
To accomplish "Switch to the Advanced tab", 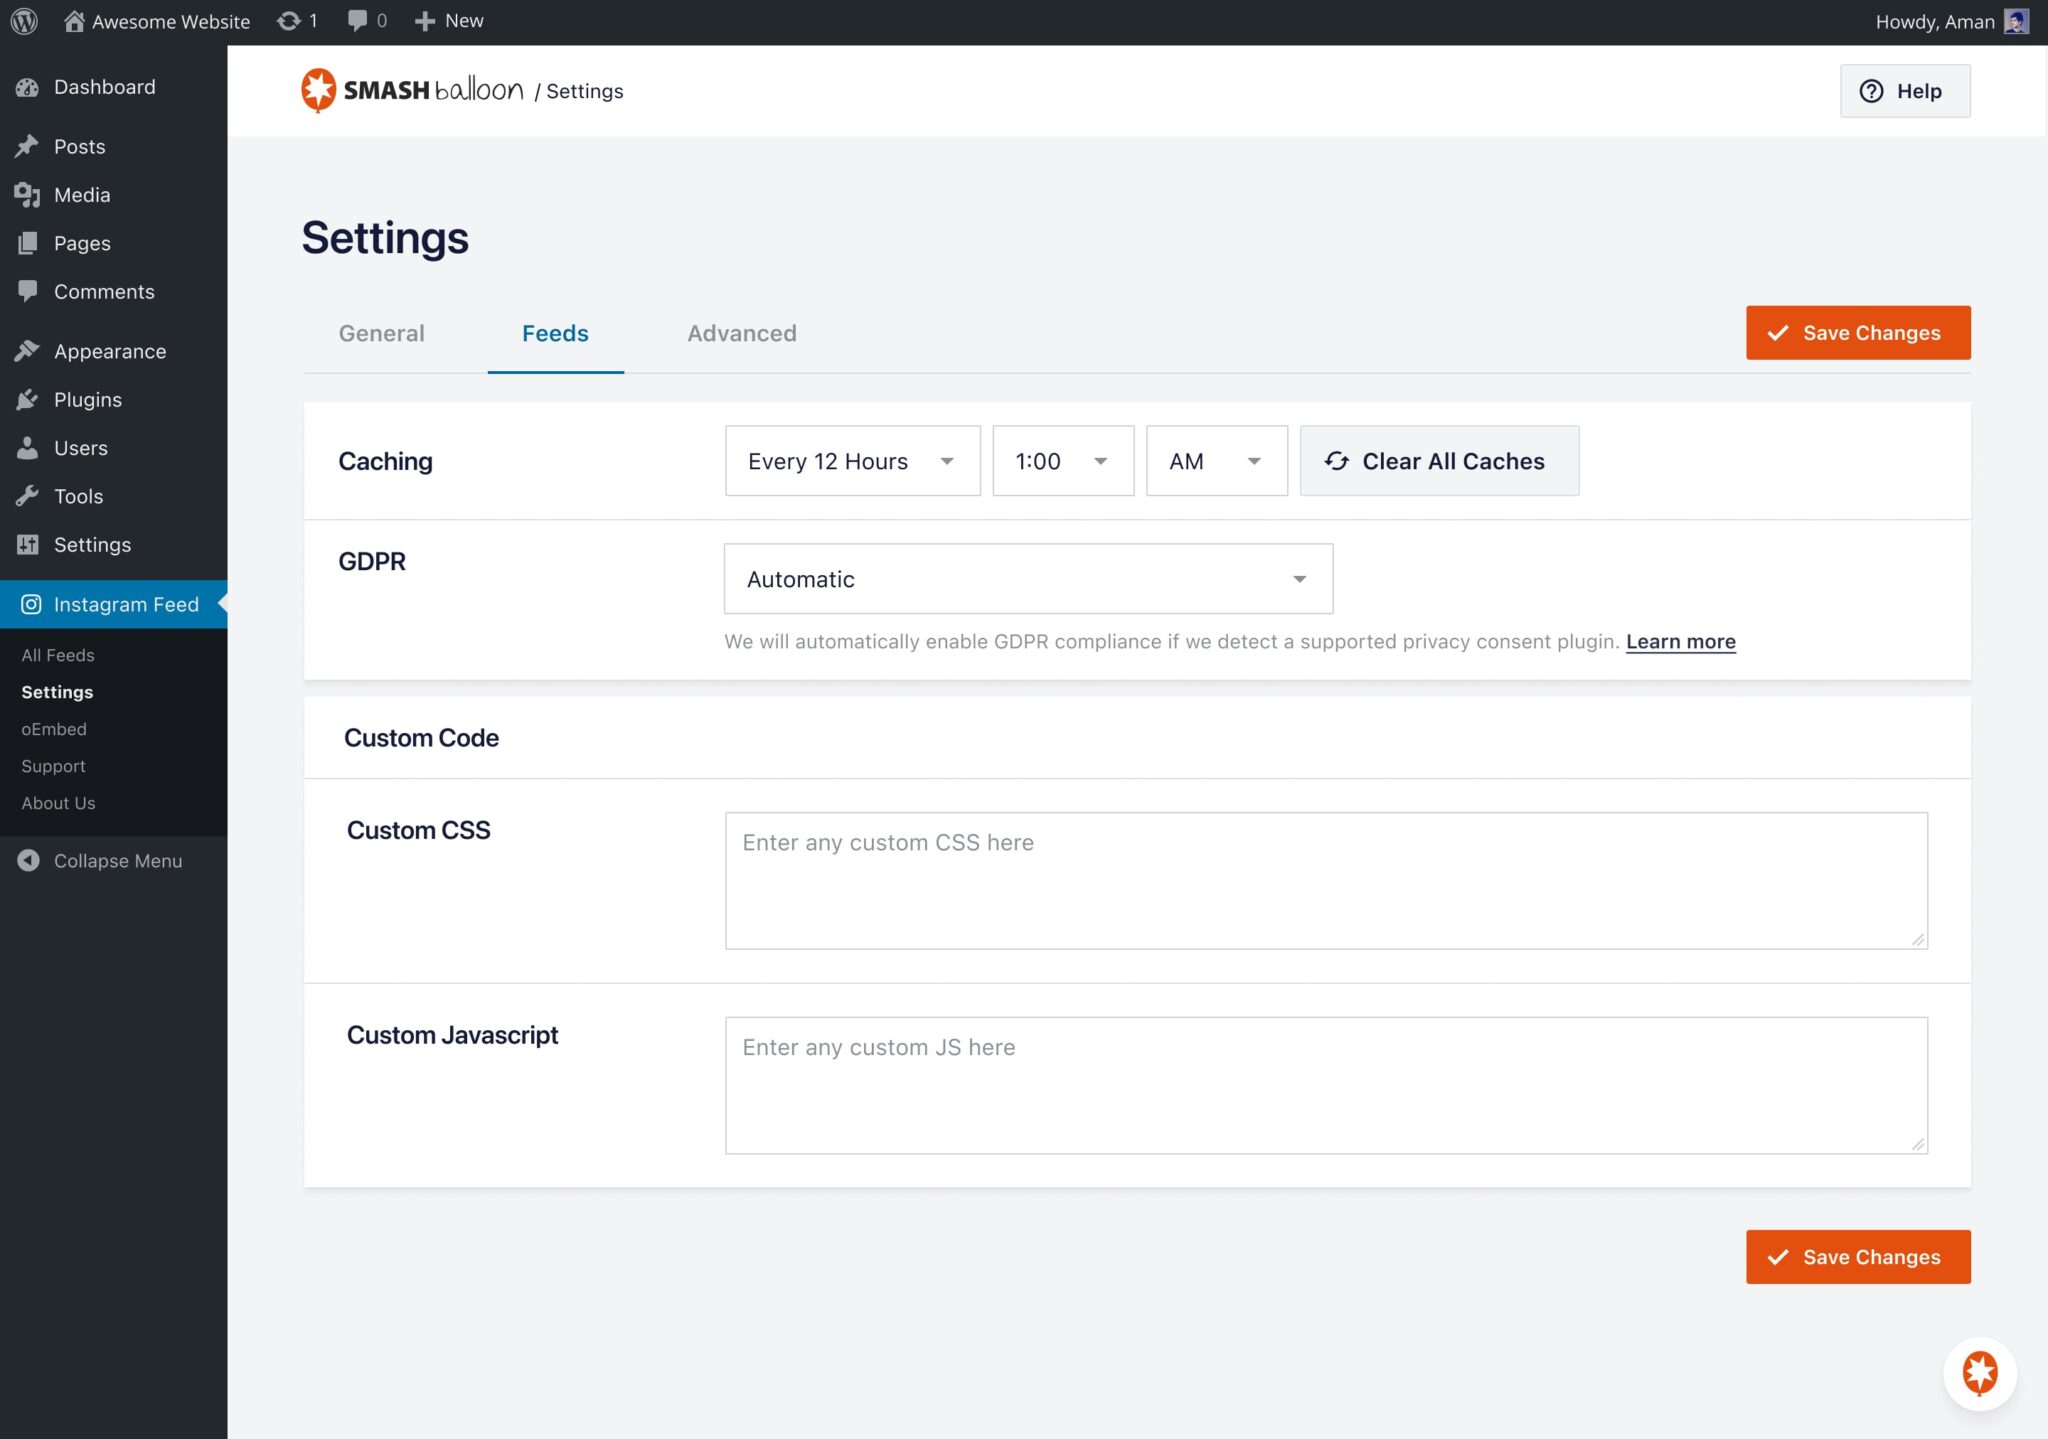I will 741,334.
